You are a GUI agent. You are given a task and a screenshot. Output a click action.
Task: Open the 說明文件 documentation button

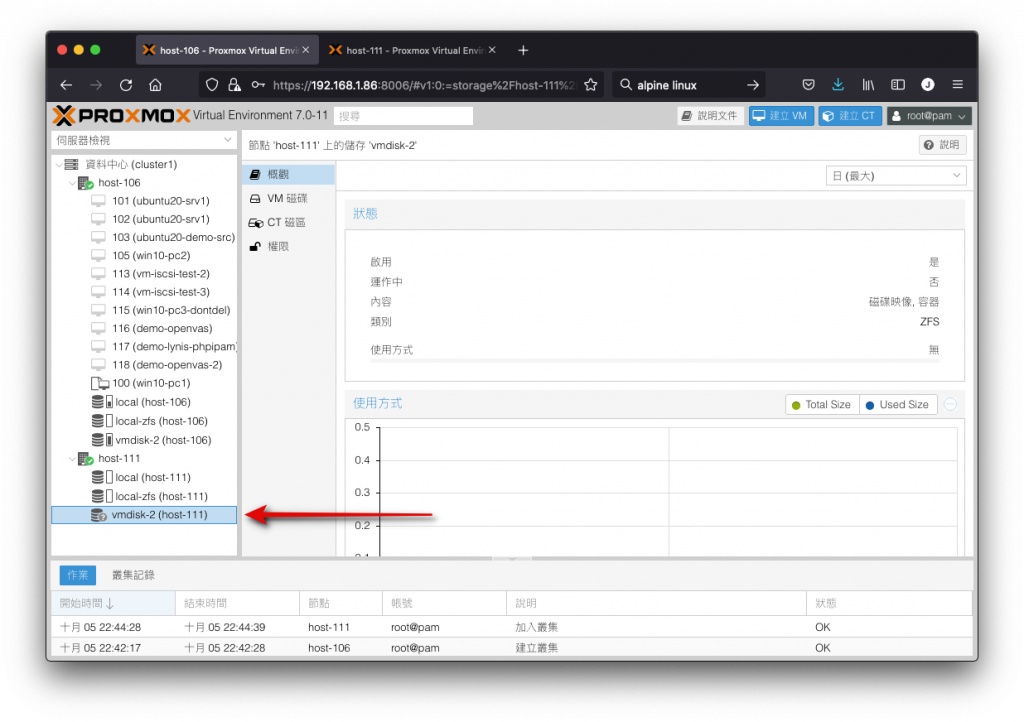click(709, 116)
